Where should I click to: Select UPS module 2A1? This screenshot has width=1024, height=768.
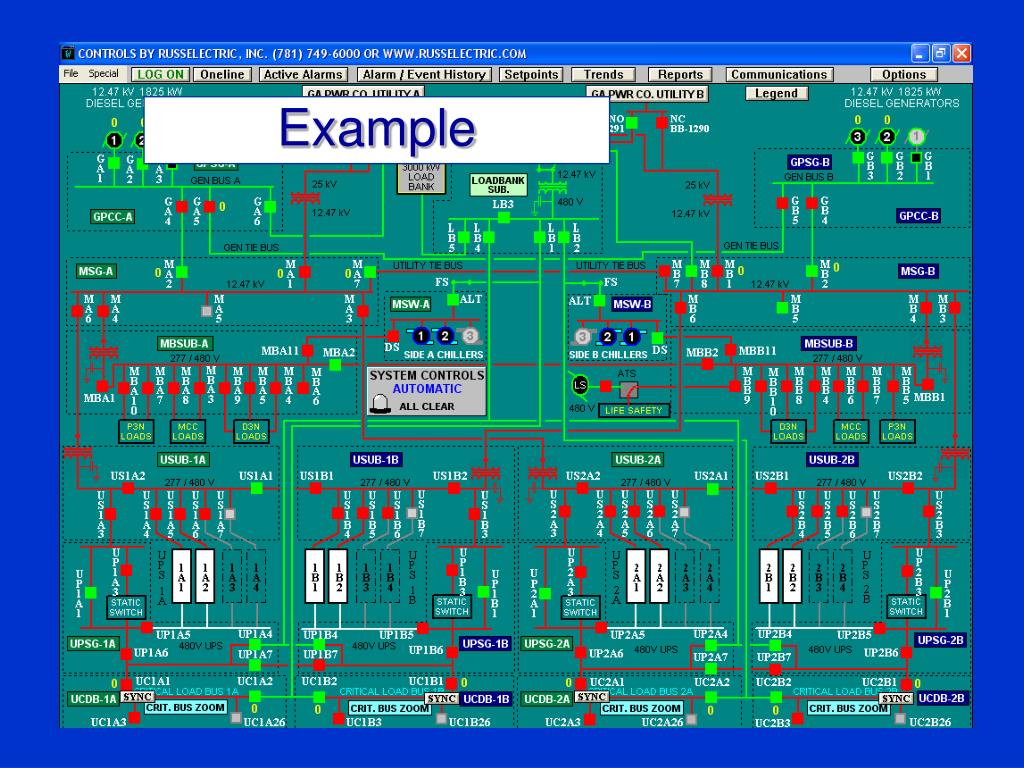tap(636, 576)
